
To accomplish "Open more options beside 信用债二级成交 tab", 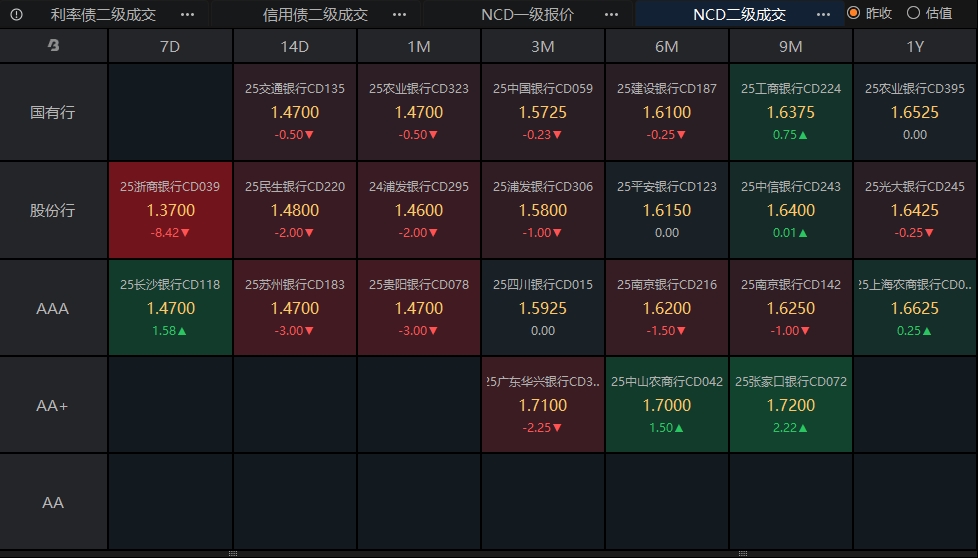I will point(400,15).
